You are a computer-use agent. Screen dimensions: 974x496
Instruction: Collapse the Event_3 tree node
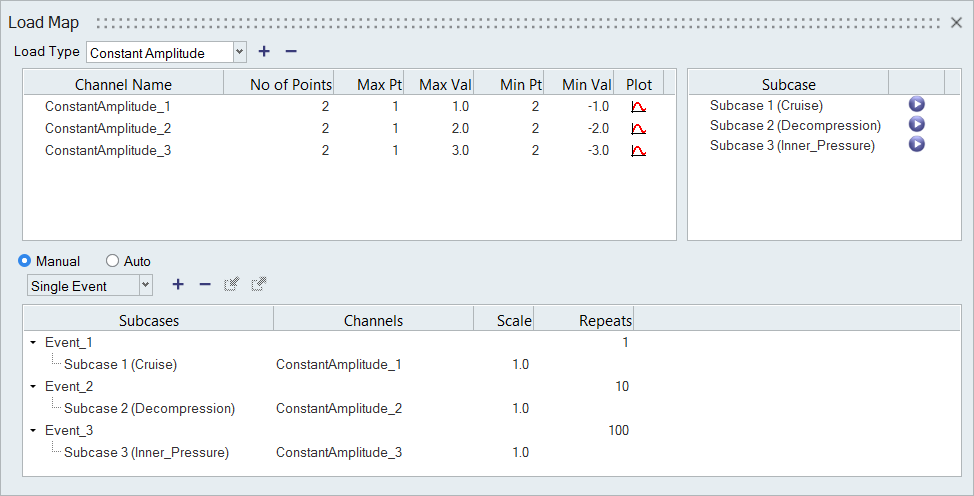33,431
